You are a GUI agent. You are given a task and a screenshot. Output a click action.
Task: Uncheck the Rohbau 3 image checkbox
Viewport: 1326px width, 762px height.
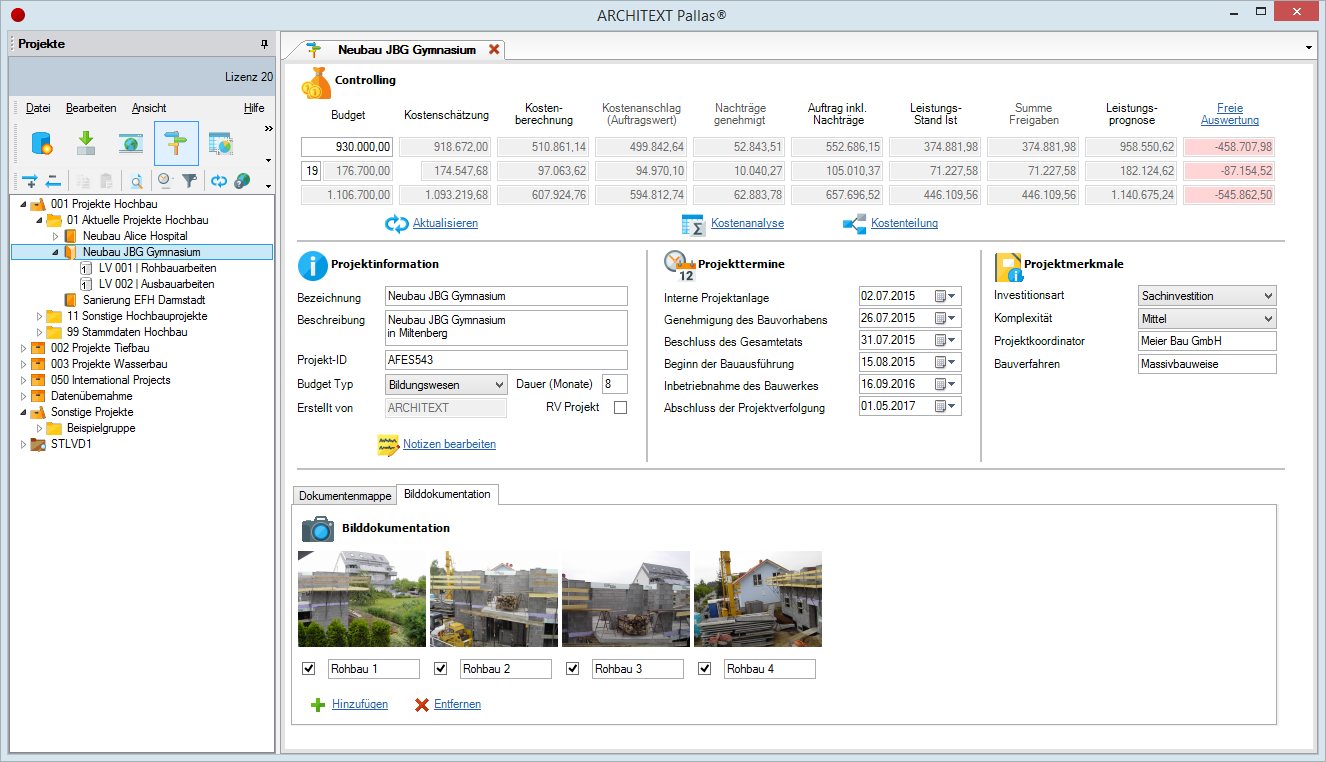[572, 669]
